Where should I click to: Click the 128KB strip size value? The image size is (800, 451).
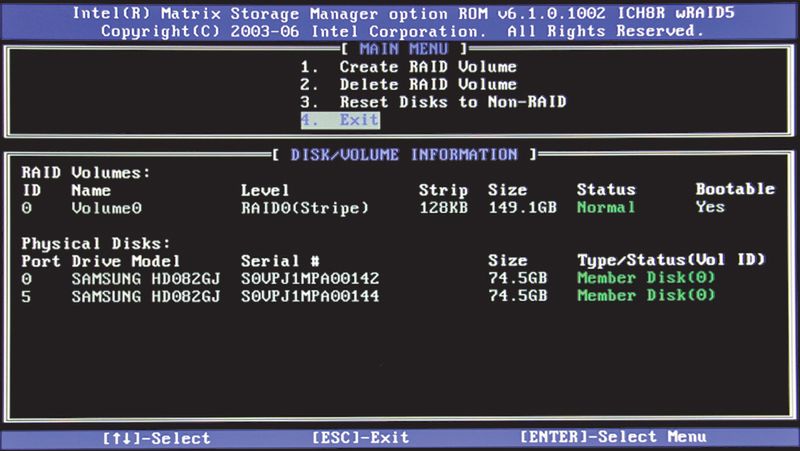pyautogui.click(x=443, y=208)
